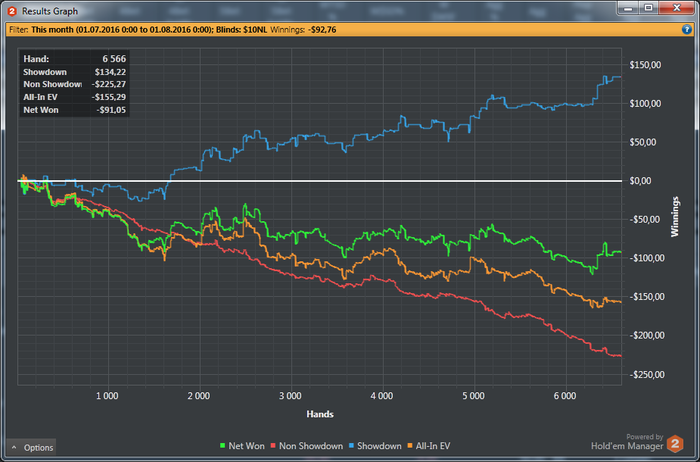Viewport: 700px width, 462px height.
Task: Click the Hands axis title
Action: click(320, 414)
